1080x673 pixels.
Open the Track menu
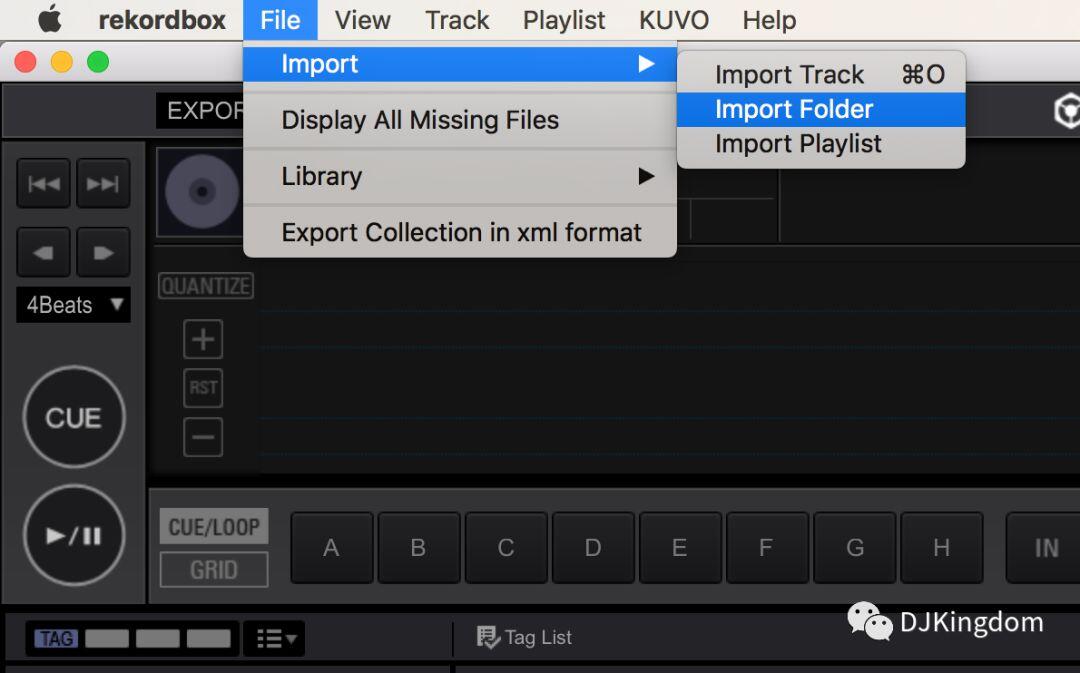[457, 20]
